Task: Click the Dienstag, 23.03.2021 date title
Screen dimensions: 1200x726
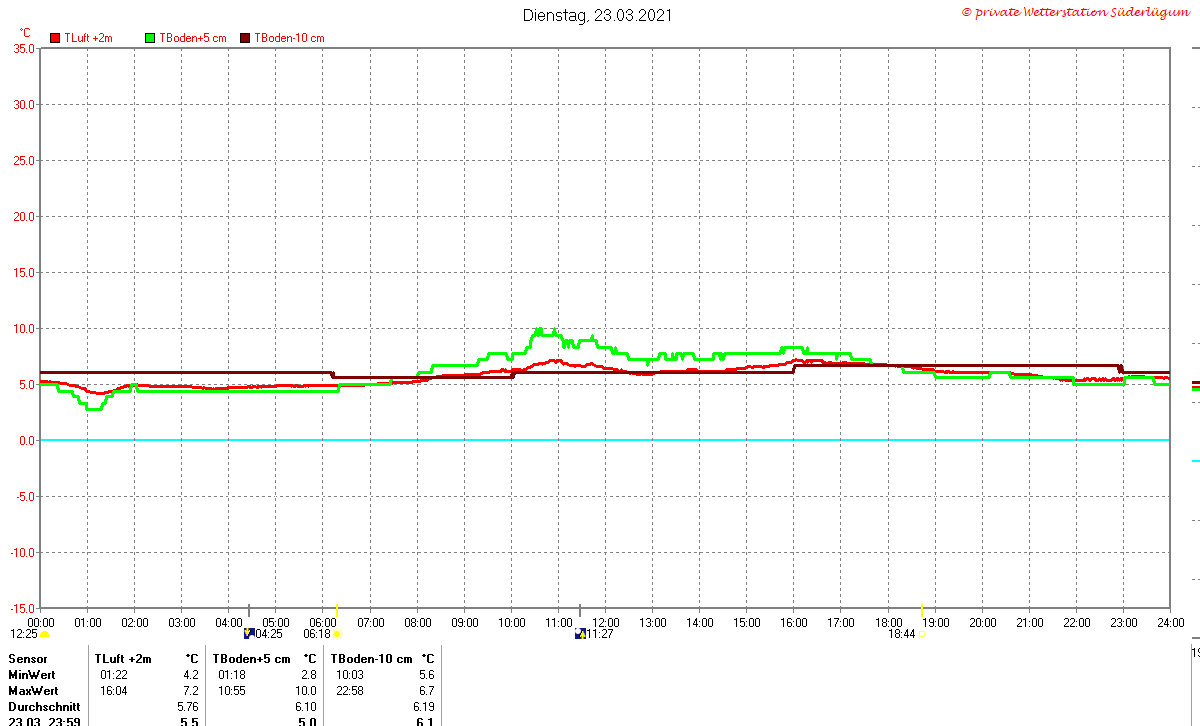Action: point(598,15)
